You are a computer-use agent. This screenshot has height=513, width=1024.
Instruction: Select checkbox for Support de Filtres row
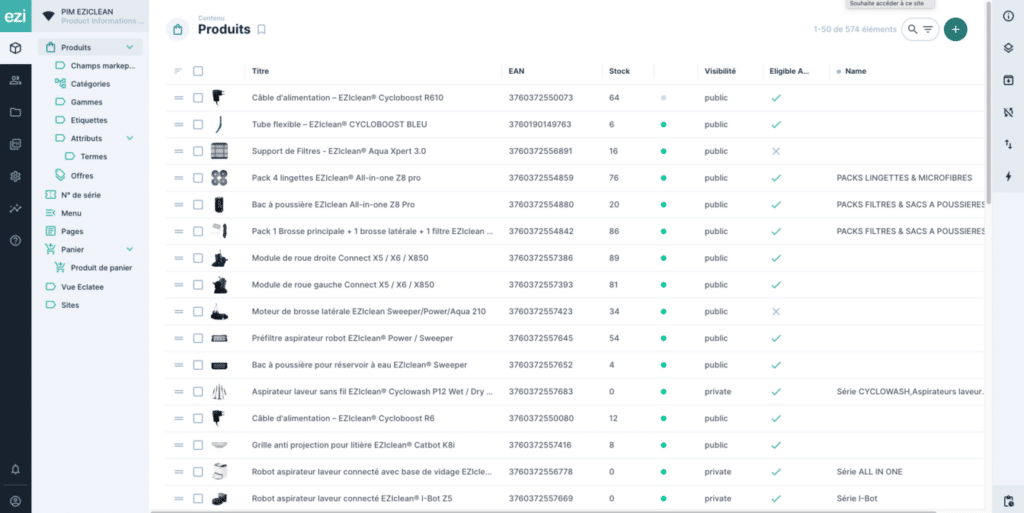click(198, 151)
